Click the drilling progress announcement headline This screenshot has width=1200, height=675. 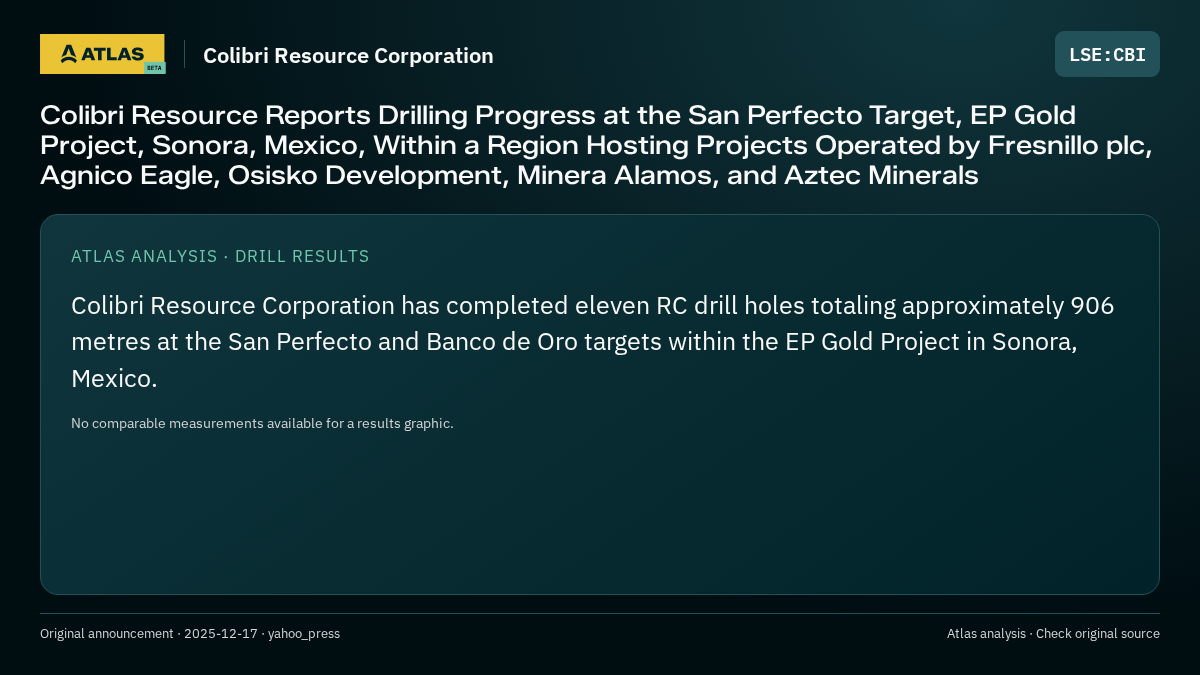(597, 145)
